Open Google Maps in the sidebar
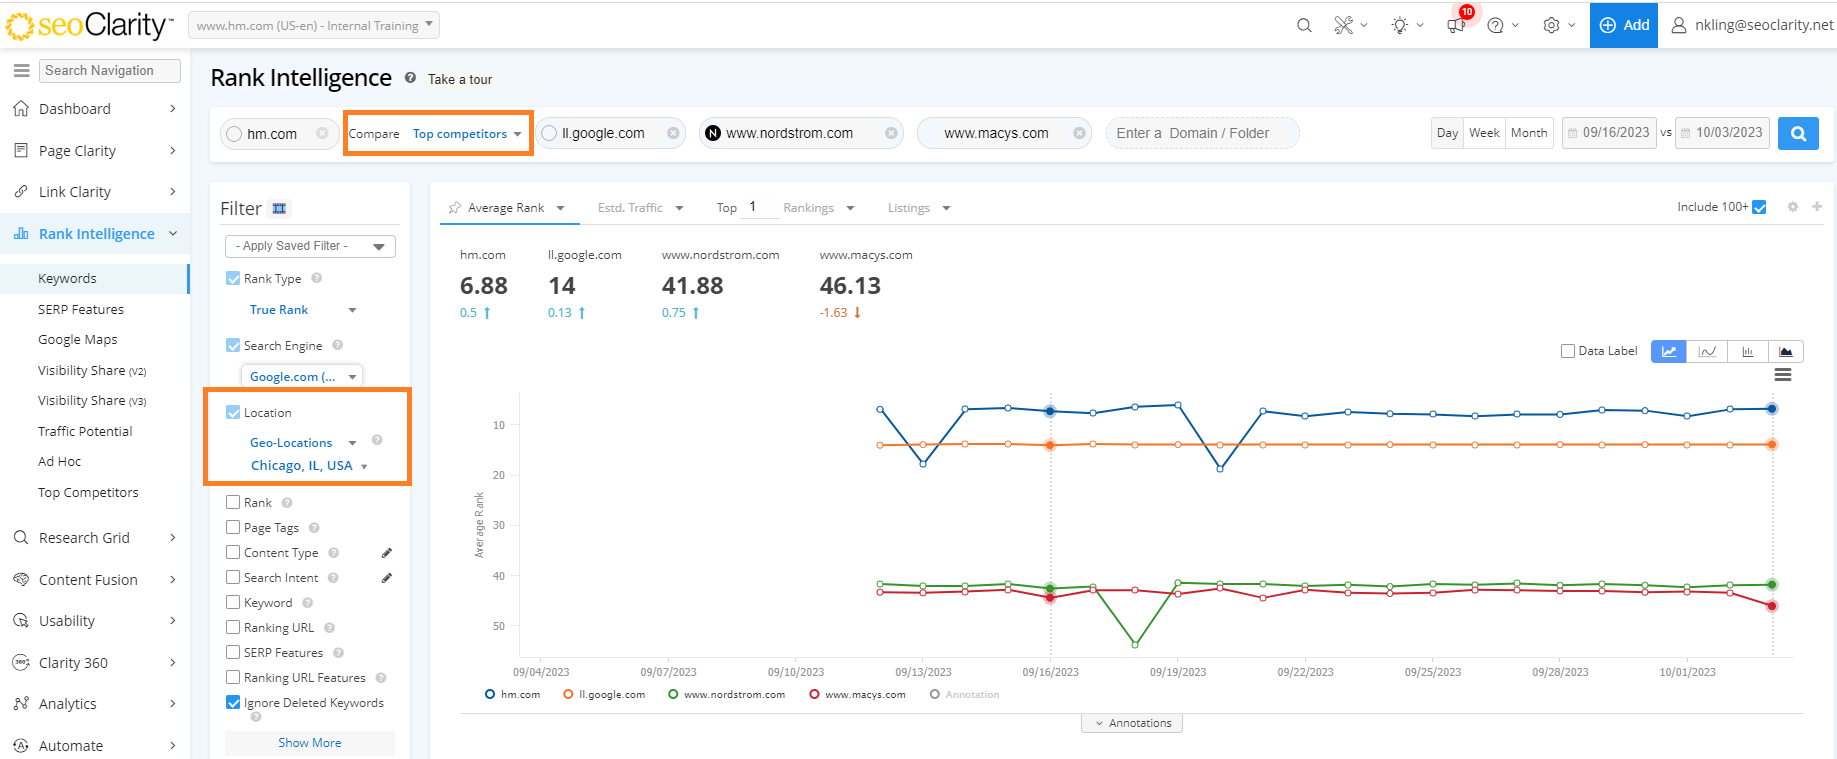Viewport: 1837px width, 759px height. (x=78, y=340)
